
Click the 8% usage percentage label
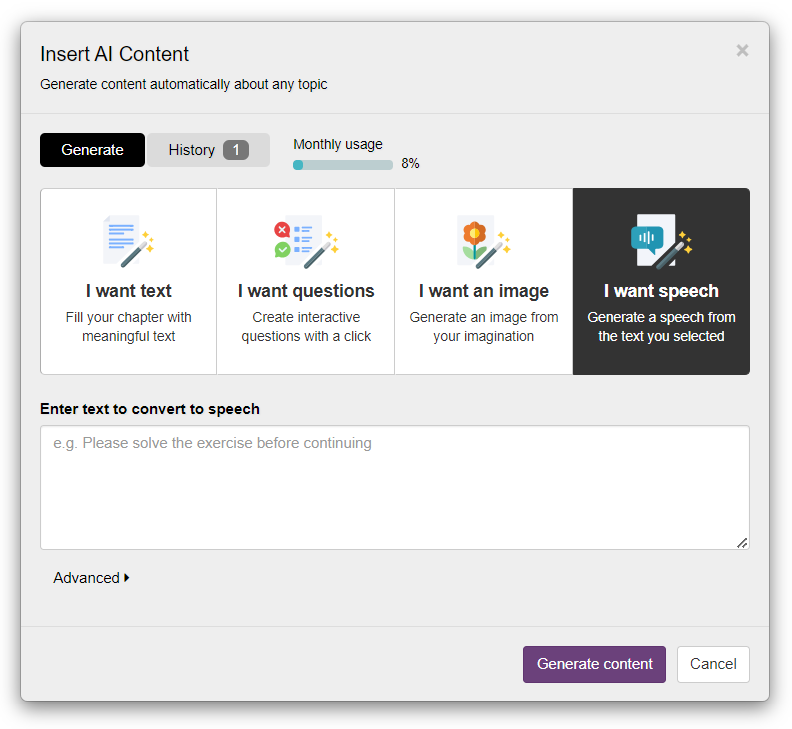pyautogui.click(x=410, y=164)
